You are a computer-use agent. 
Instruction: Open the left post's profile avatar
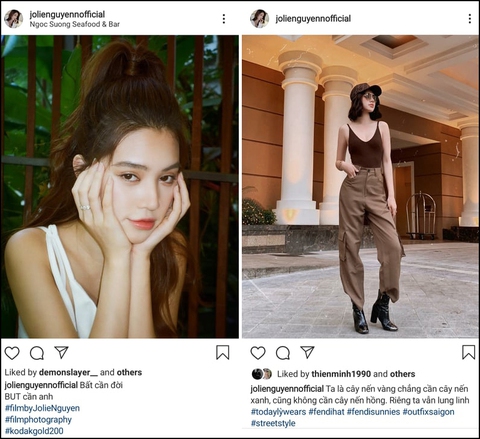(13, 19)
